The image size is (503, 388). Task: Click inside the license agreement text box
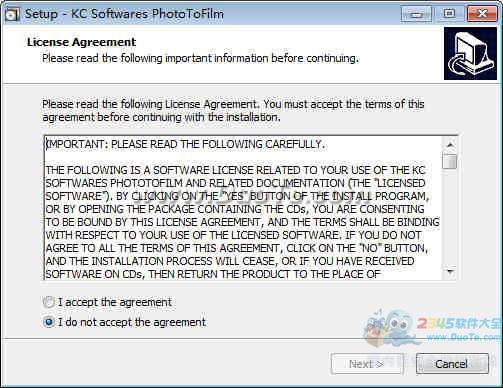click(243, 208)
